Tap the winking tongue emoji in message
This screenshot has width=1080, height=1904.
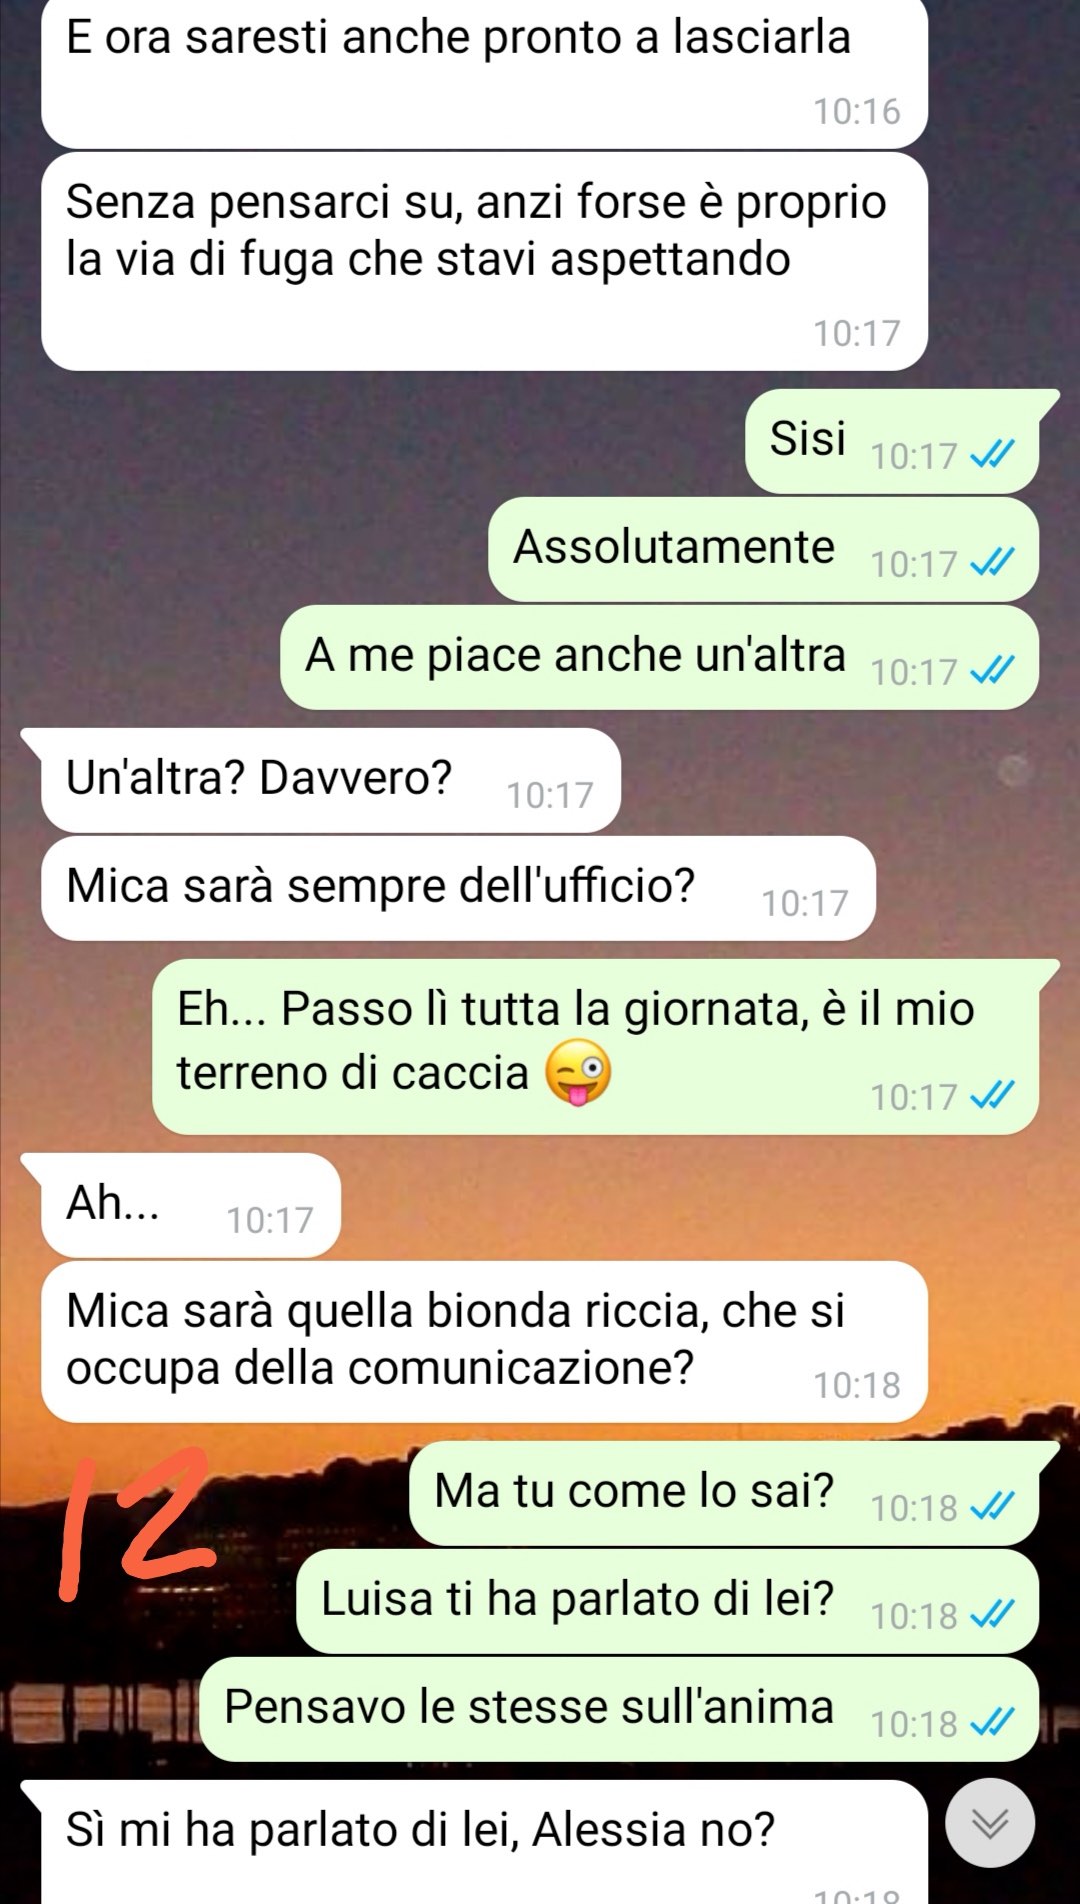(578, 1072)
